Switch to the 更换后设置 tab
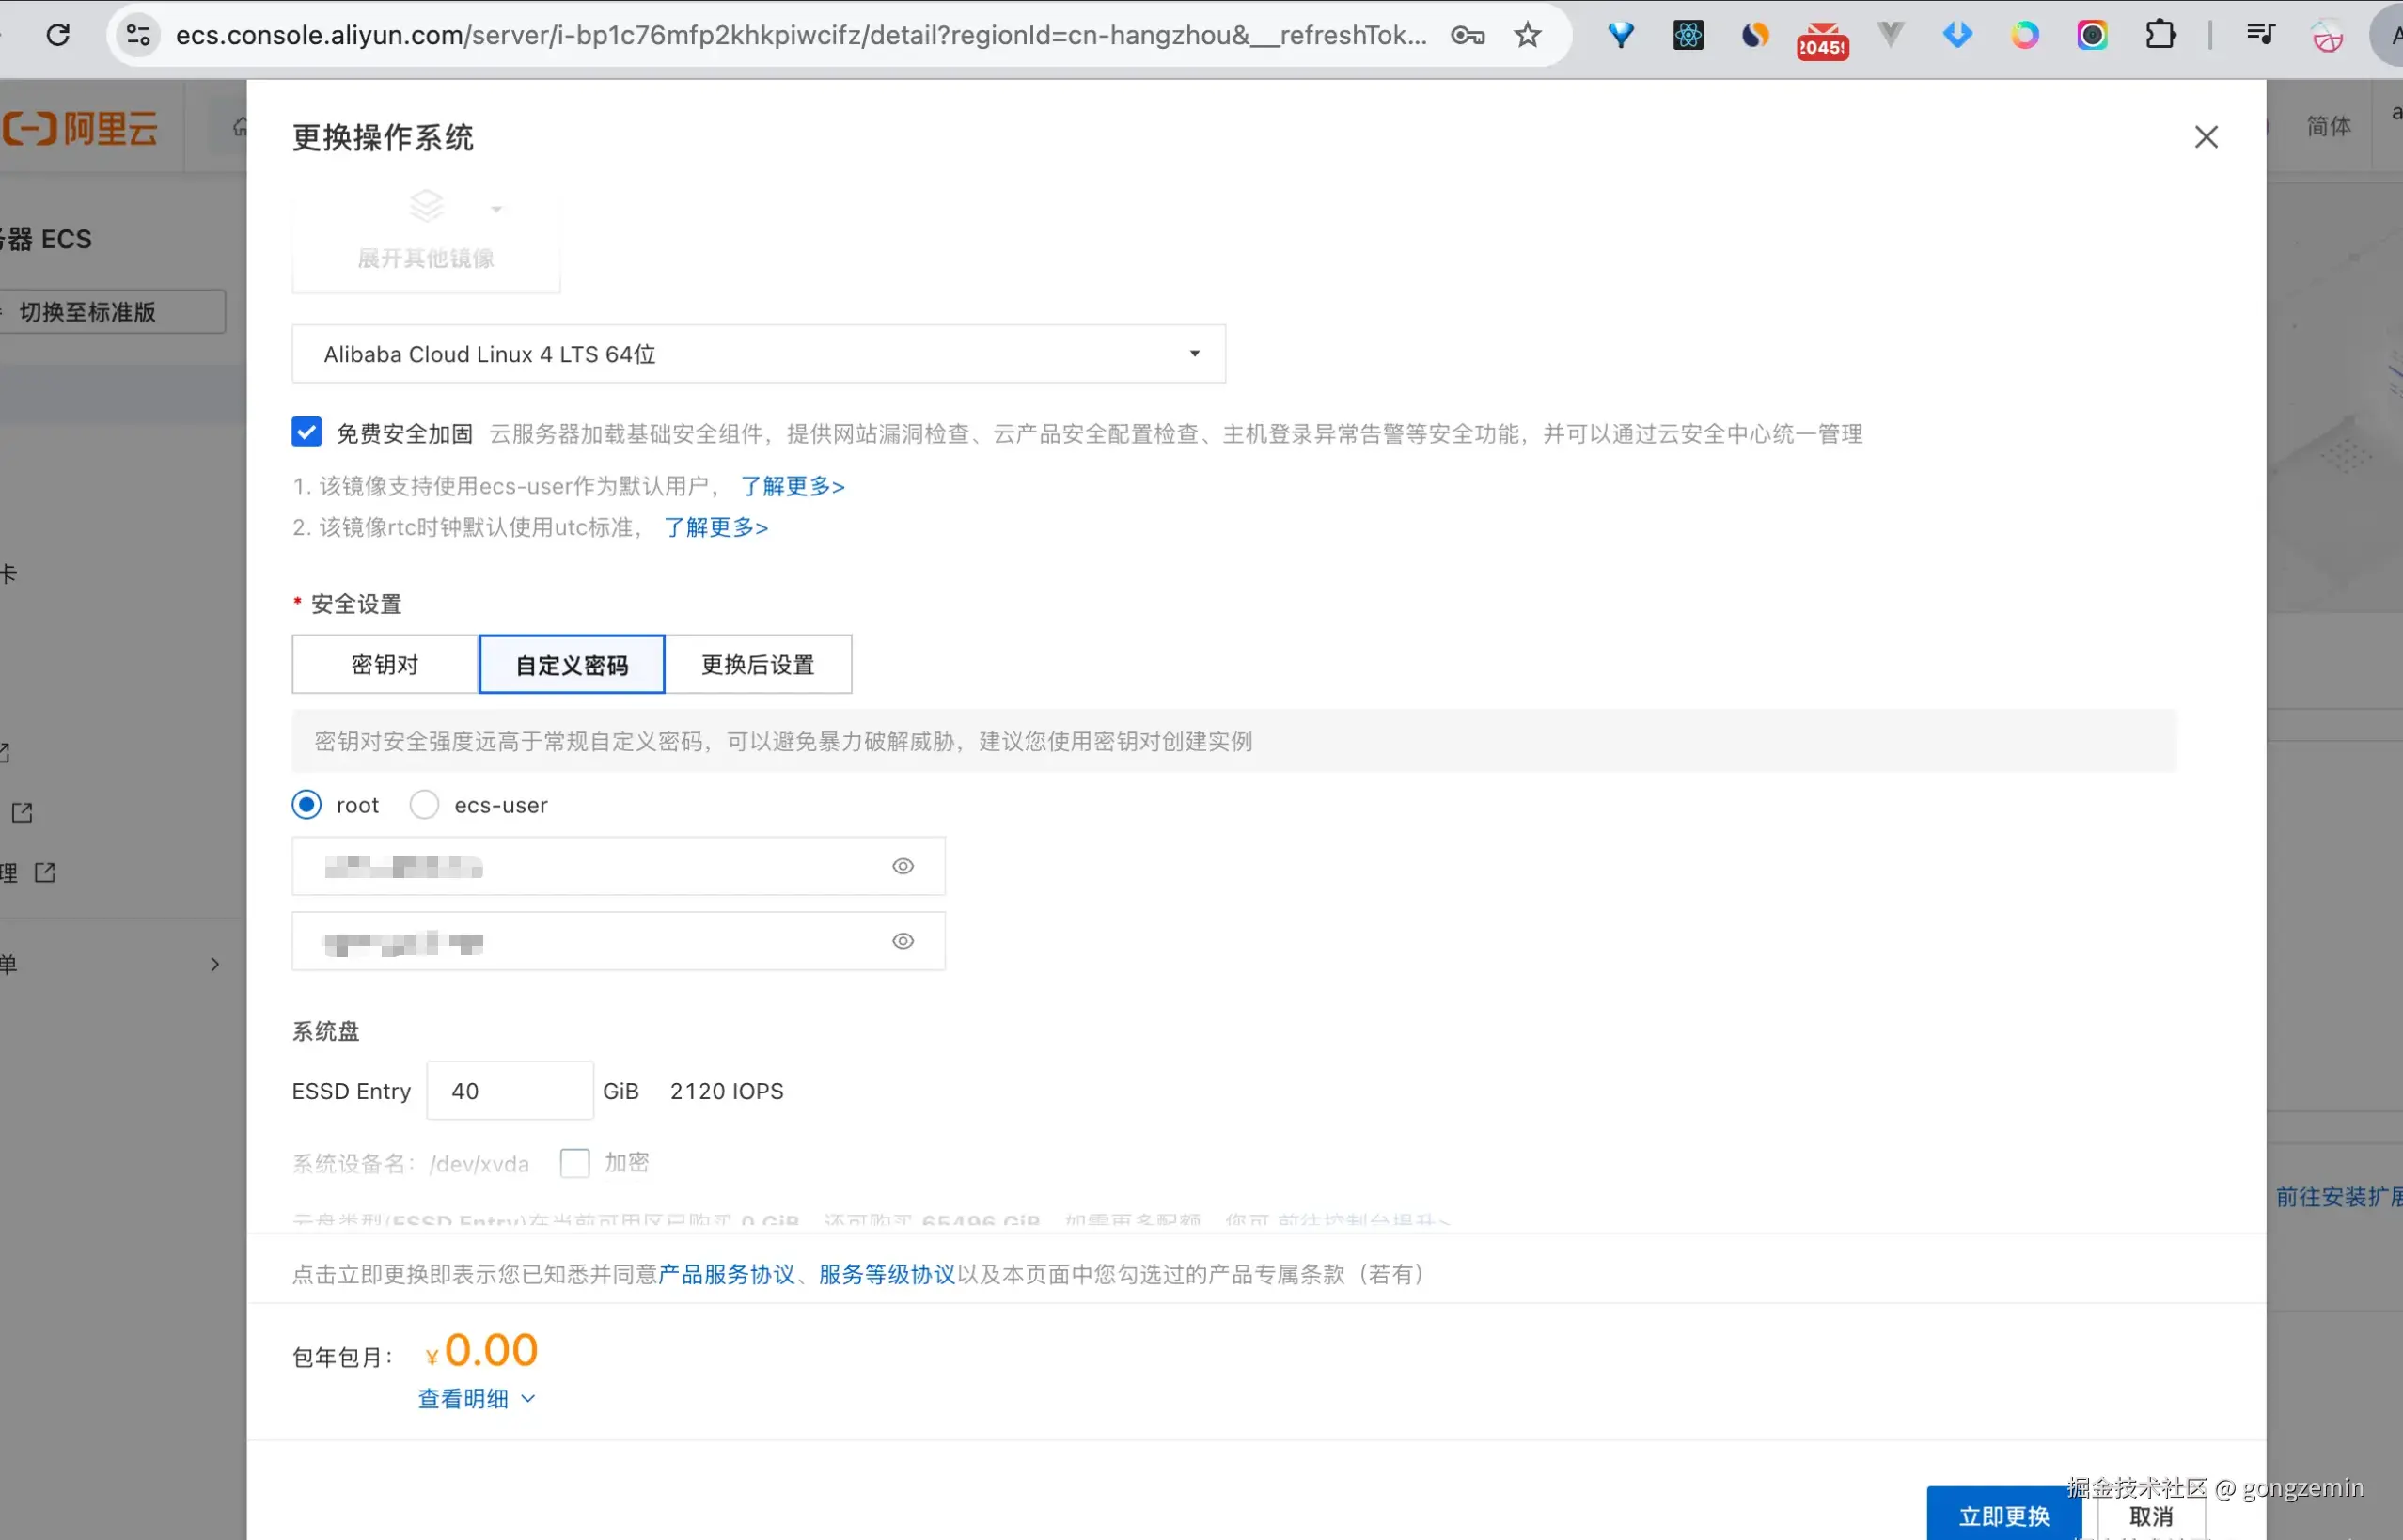The image size is (2403, 1540). coord(758,664)
